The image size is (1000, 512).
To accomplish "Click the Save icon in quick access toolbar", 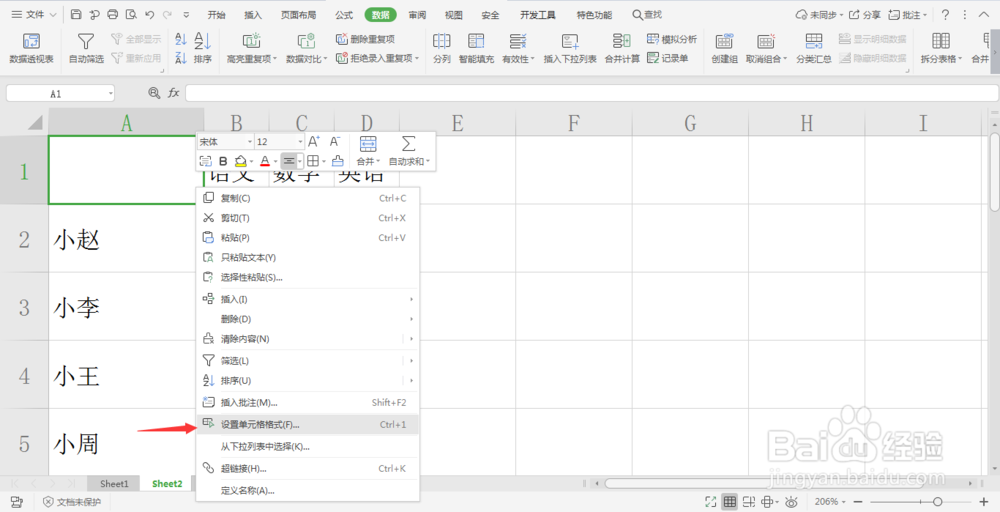I will click(76, 14).
